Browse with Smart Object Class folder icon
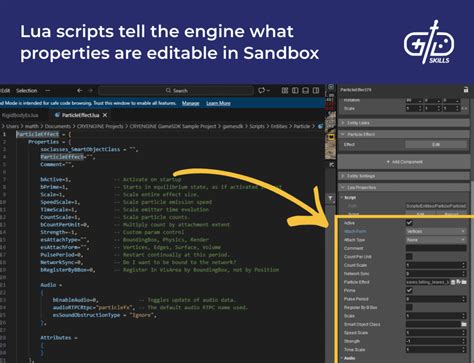474x363 pixels. tap(464, 324)
